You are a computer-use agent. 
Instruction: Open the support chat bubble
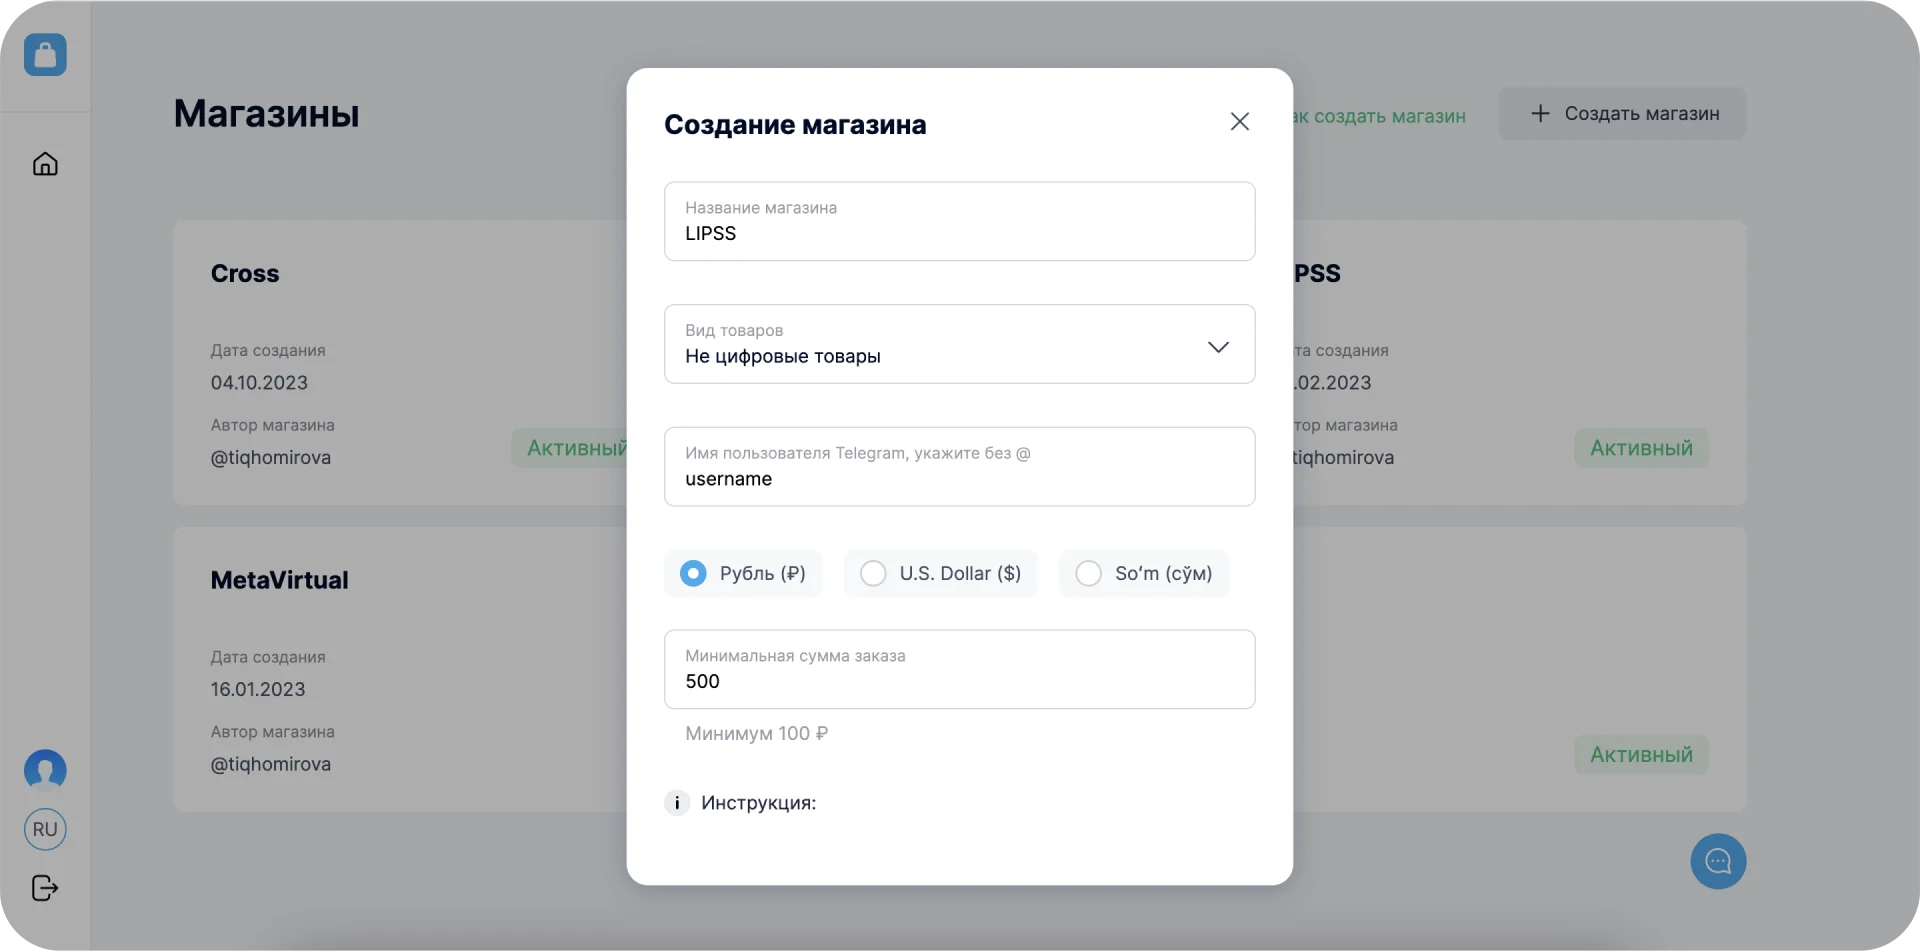[1717, 861]
